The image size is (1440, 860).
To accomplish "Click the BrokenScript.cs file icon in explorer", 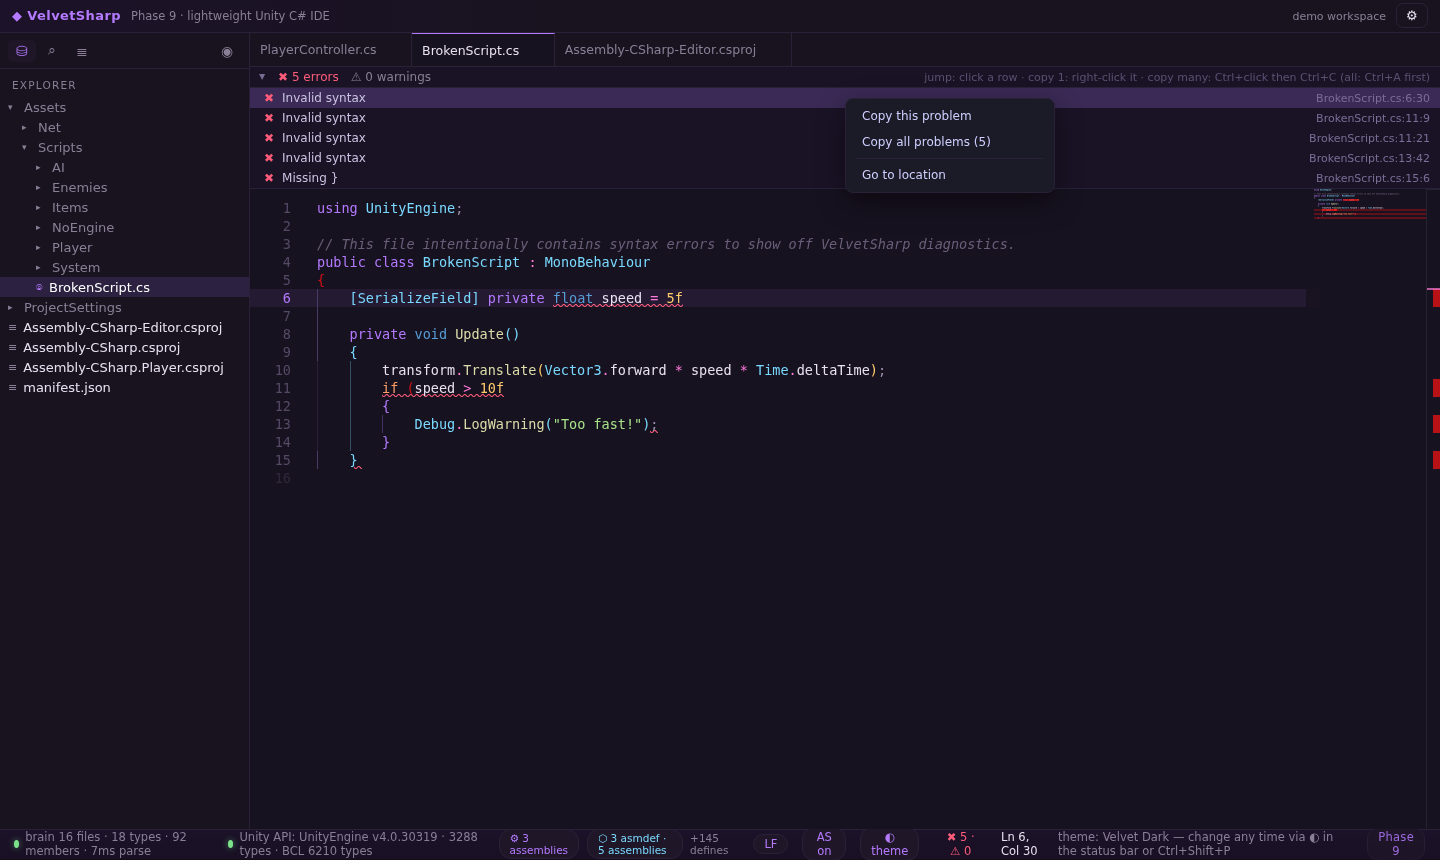I will 39,287.
